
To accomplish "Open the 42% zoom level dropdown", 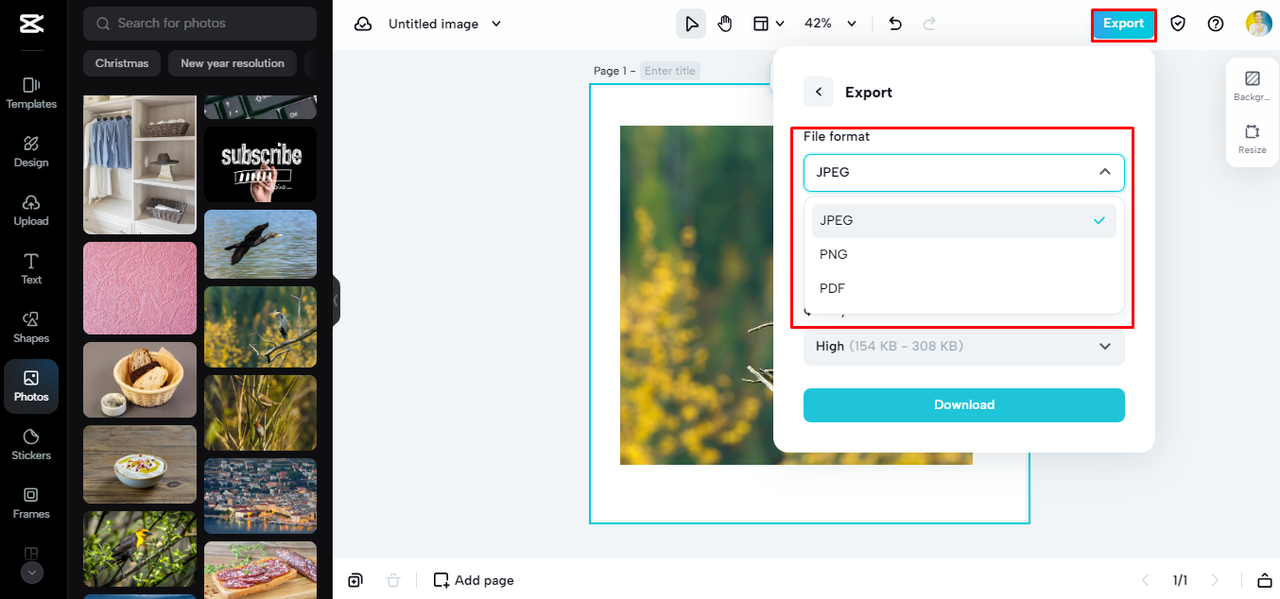I will point(830,24).
